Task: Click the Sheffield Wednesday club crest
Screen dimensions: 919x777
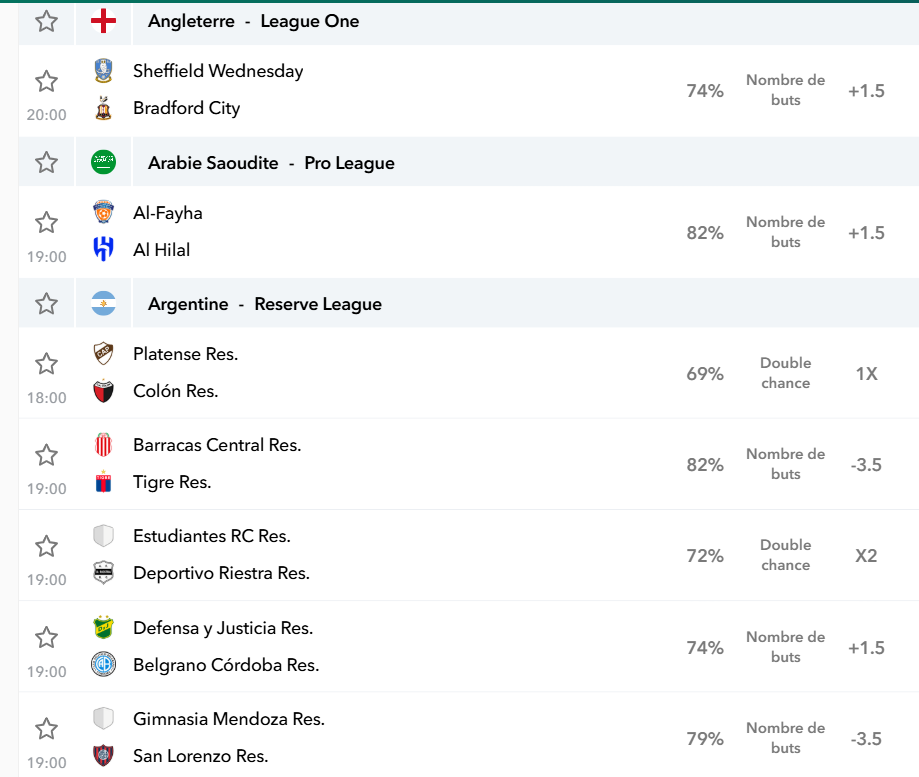Action: click(x=103, y=70)
